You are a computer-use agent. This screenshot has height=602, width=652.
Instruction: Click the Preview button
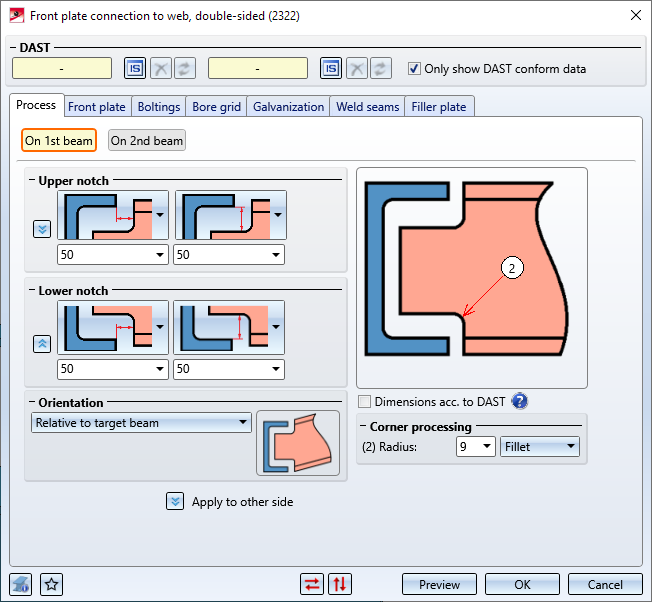click(439, 585)
